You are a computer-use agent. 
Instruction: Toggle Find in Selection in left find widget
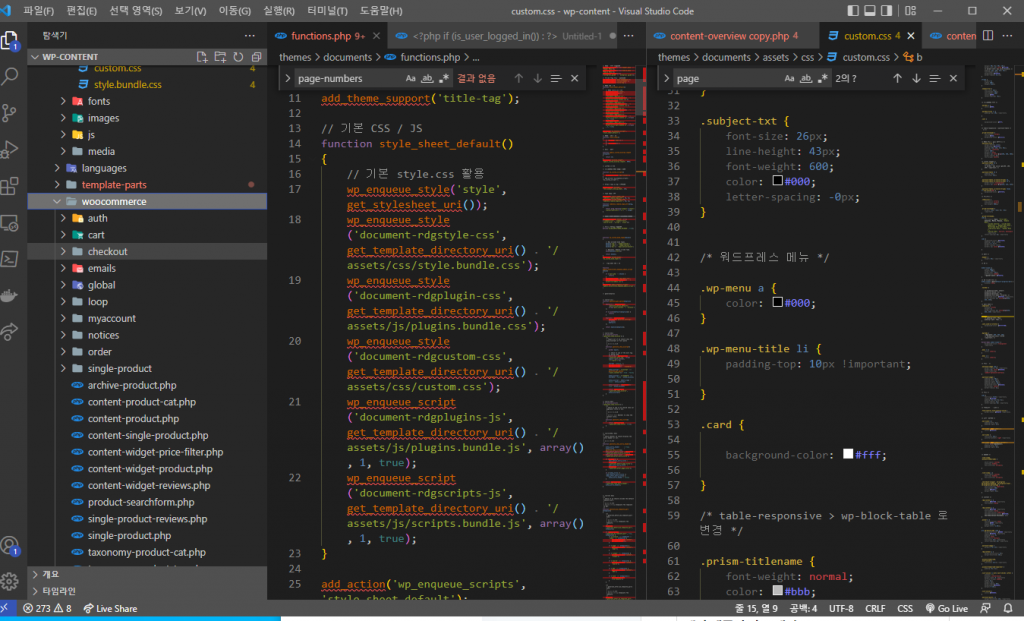pyautogui.click(x=556, y=78)
